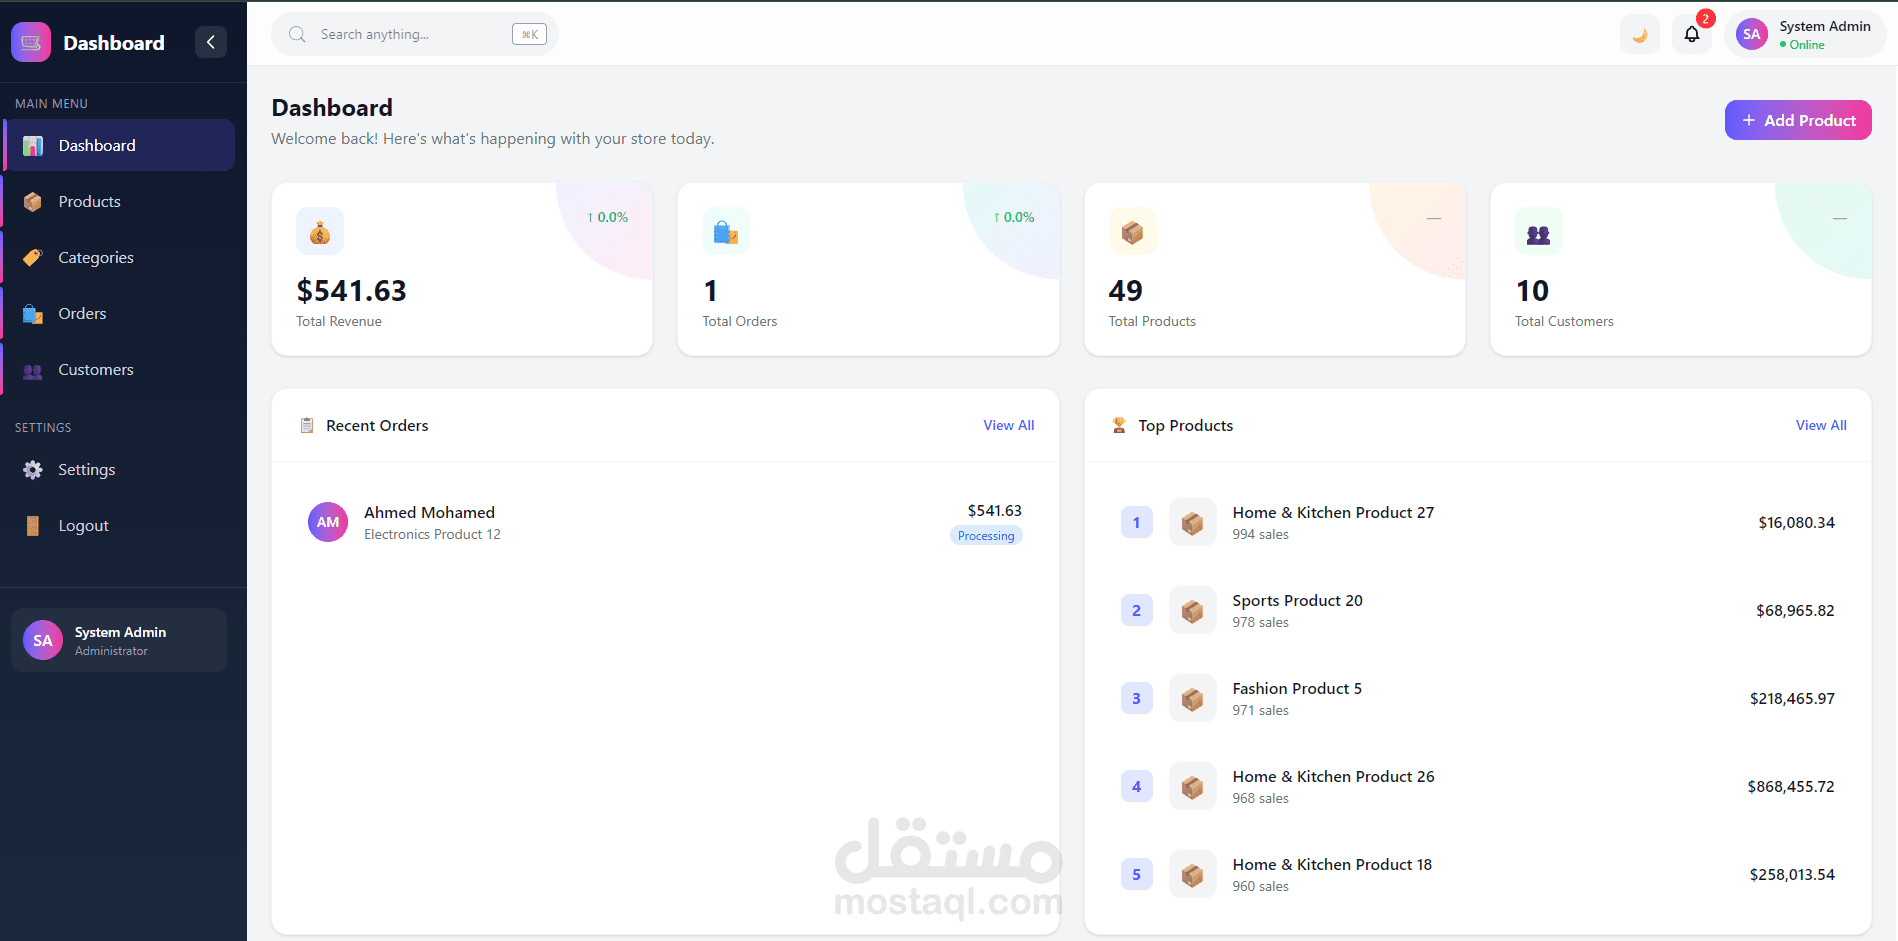1898x941 pixels.
Task: Open the Customers menu item
Action: click(x=120, y=369)
